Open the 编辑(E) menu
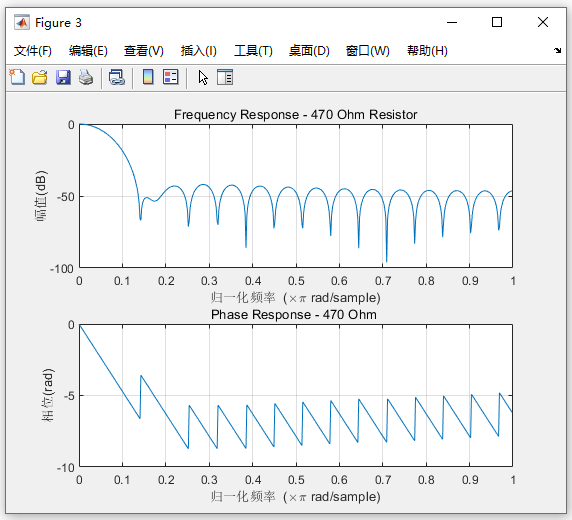 coord(88,51)
